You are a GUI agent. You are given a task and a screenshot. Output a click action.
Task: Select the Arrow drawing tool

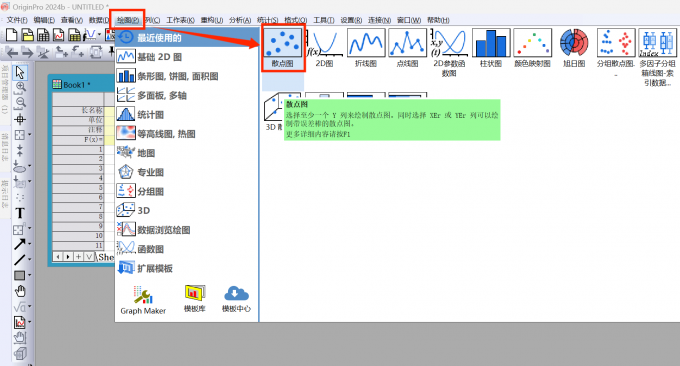pyautogui.click(x=20, y=244)
